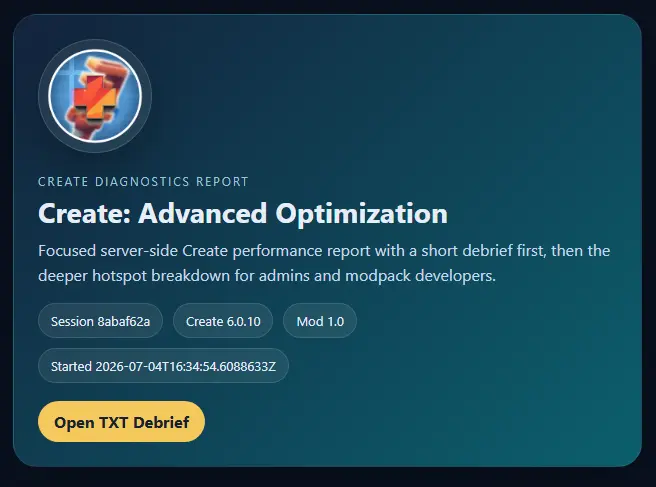Click the 'Focused server-side Create performance' description

[x=324, y=263]
